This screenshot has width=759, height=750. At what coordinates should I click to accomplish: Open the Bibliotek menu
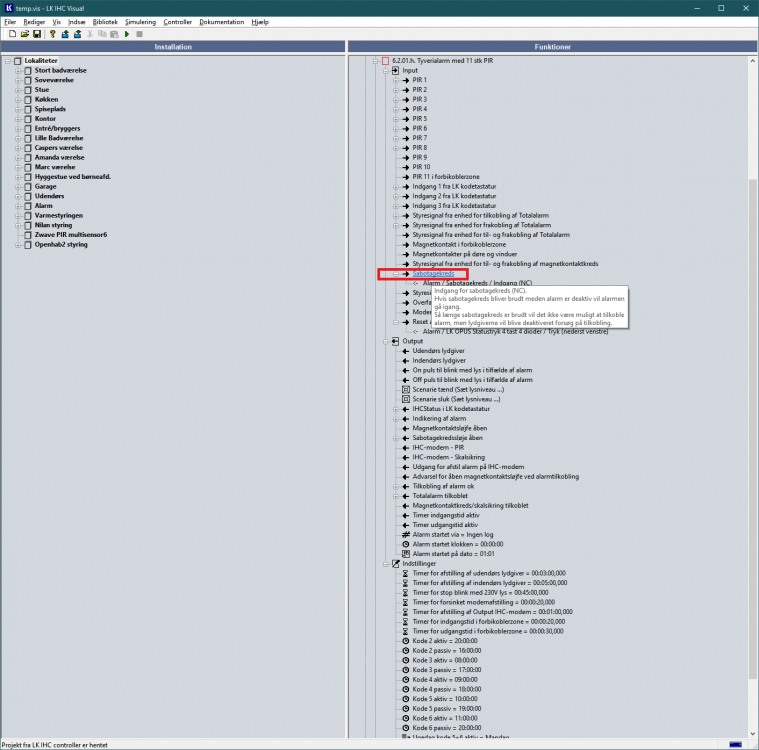pos(104,21)
